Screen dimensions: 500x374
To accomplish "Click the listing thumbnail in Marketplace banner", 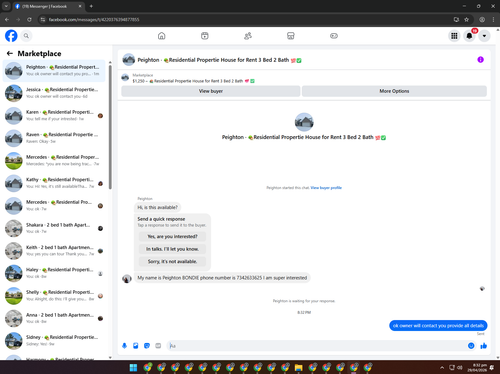I will click(x=125, y=78).
